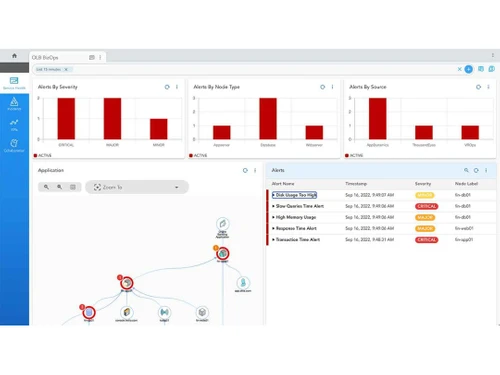The height and width of the screenshot is (375, 500).
Task: Select the Online Banking Application topology node
Action: click(223, 224)
